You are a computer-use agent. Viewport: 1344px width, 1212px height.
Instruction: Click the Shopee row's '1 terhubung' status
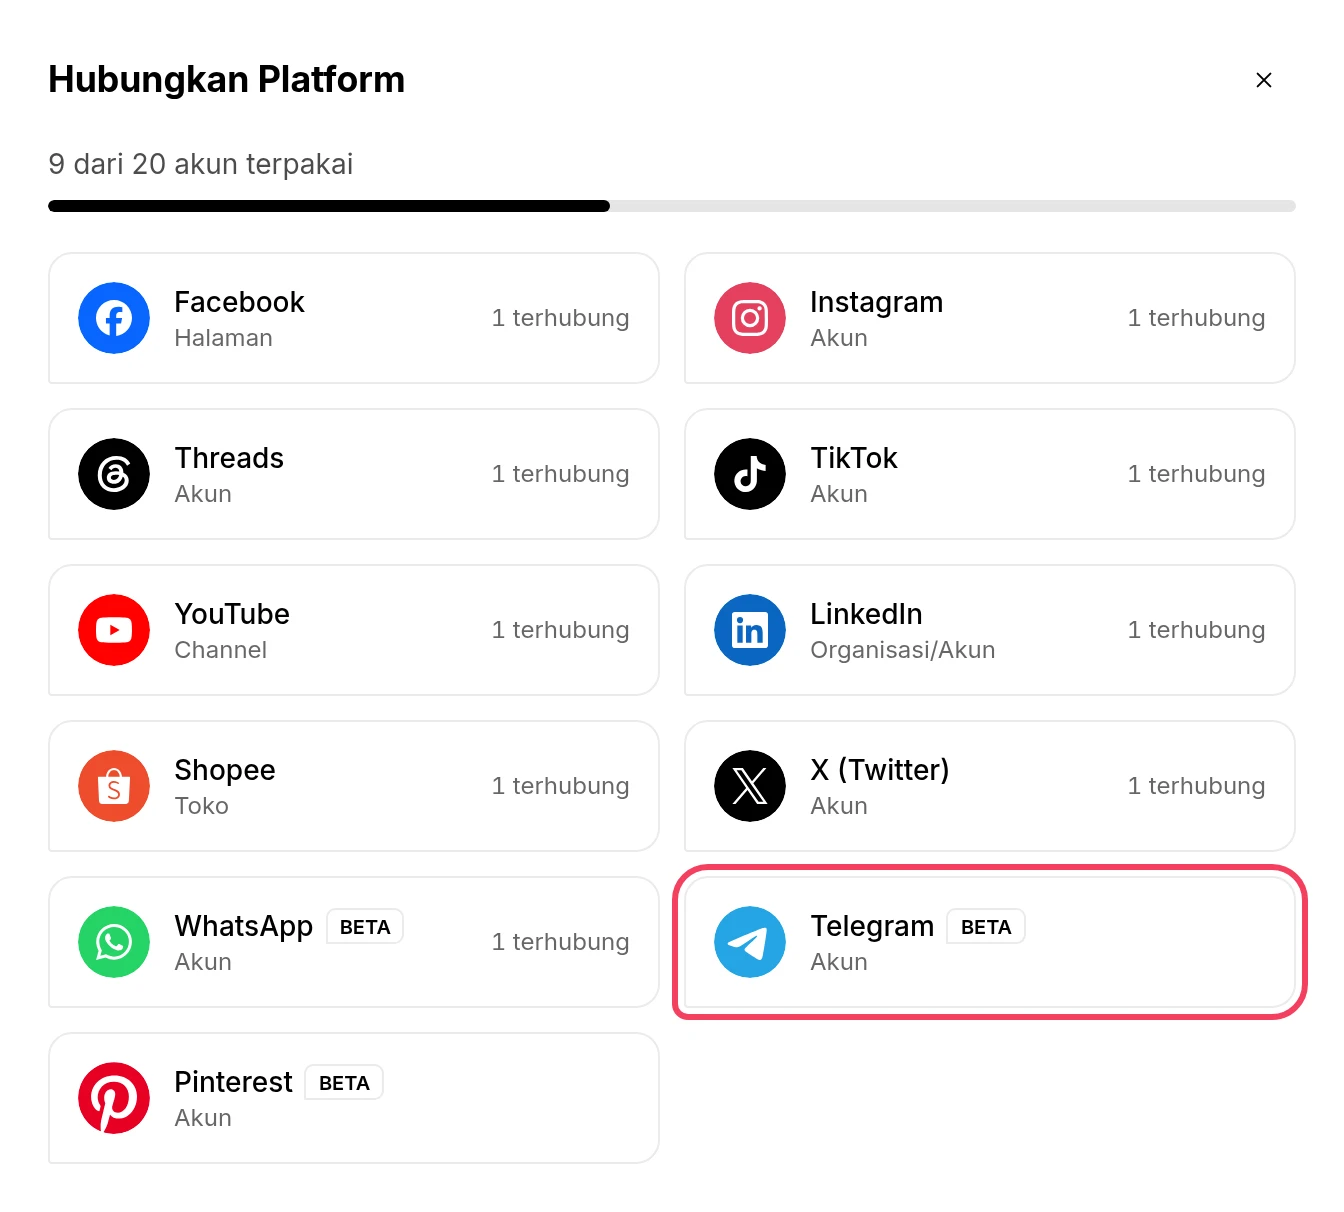pos(560,786)
